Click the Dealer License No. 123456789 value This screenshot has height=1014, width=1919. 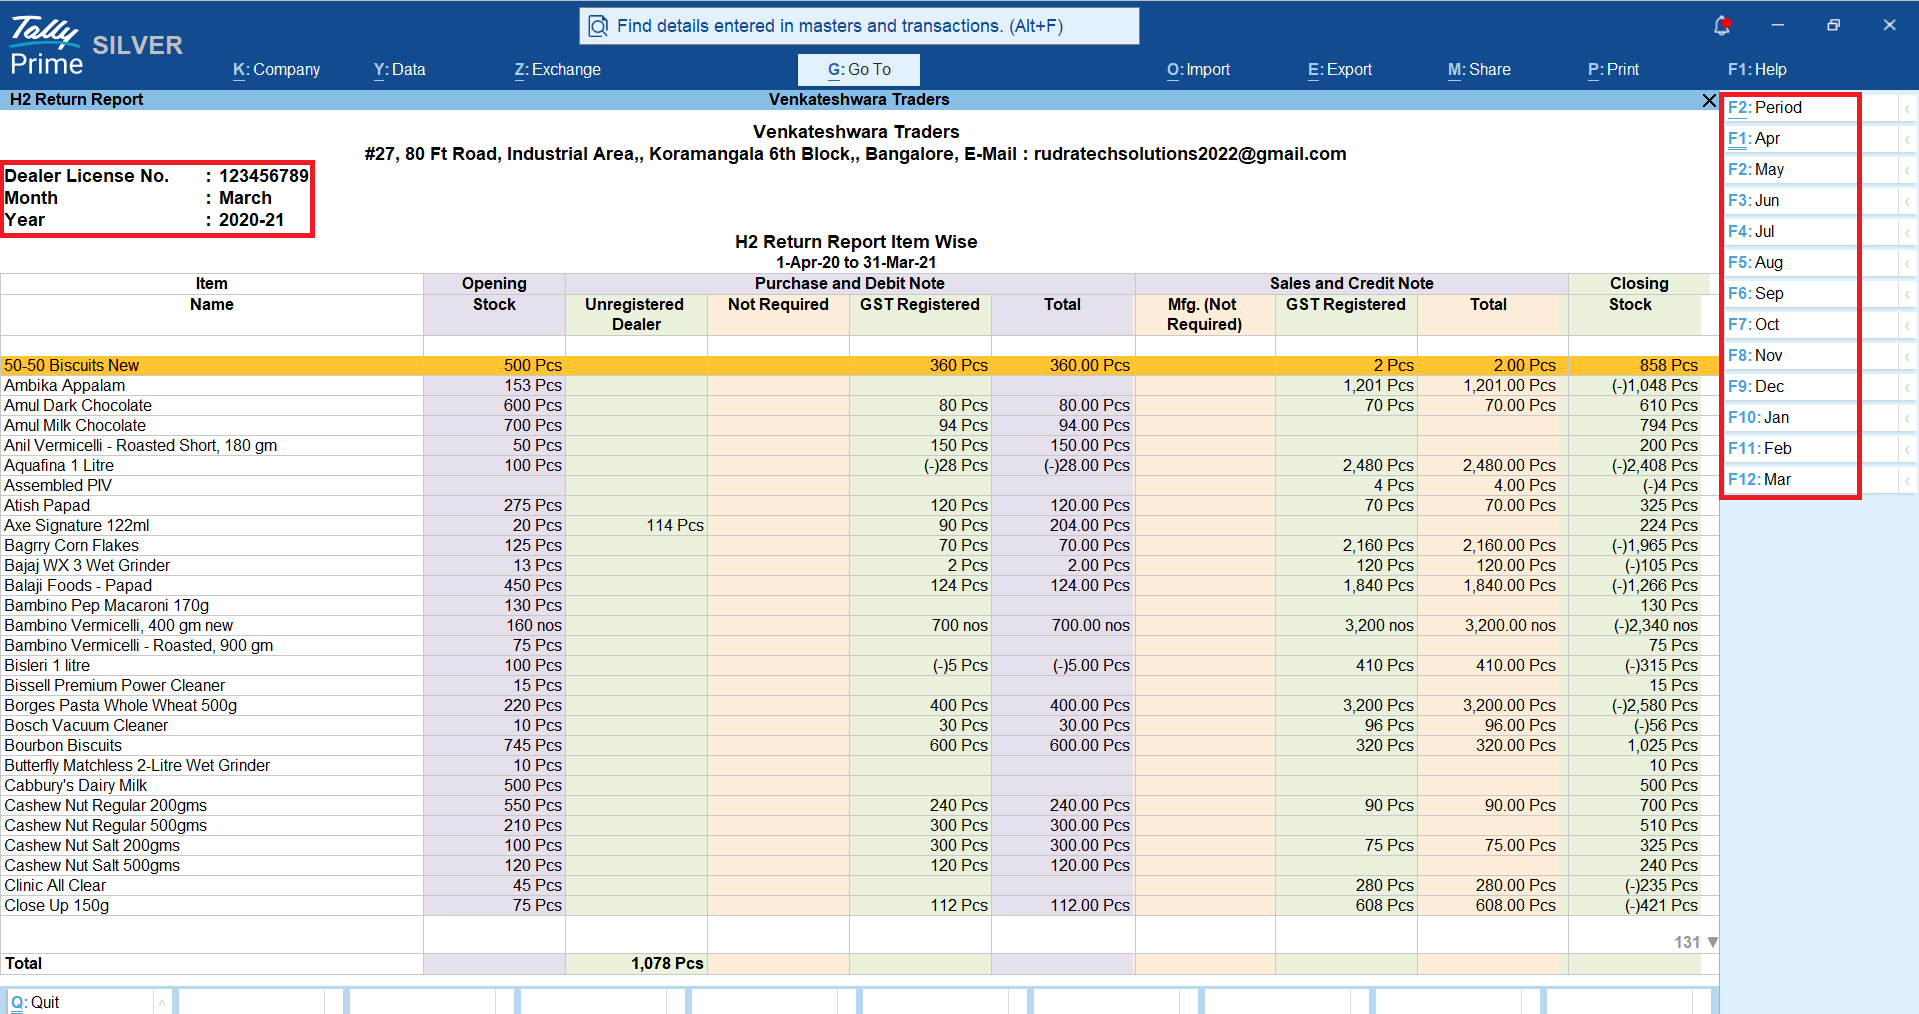[x=264, y=176]
